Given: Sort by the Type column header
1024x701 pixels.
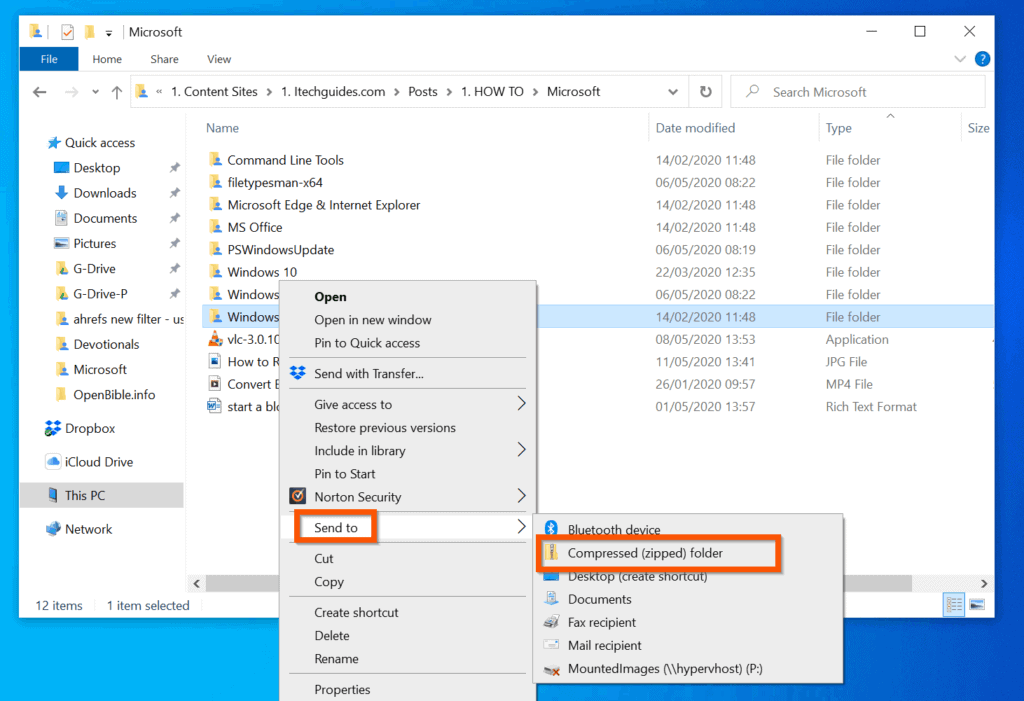Looking at the screenshot, I should 839,128.
